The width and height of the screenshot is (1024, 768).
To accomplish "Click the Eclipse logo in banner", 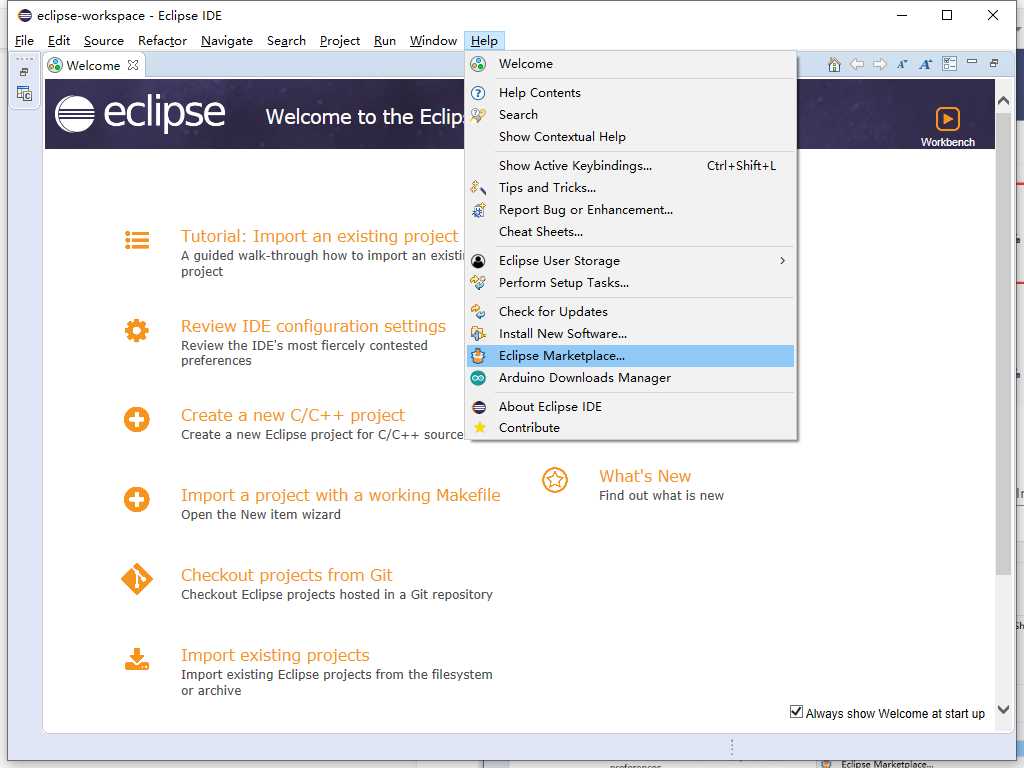I will [x=140, y=114].
